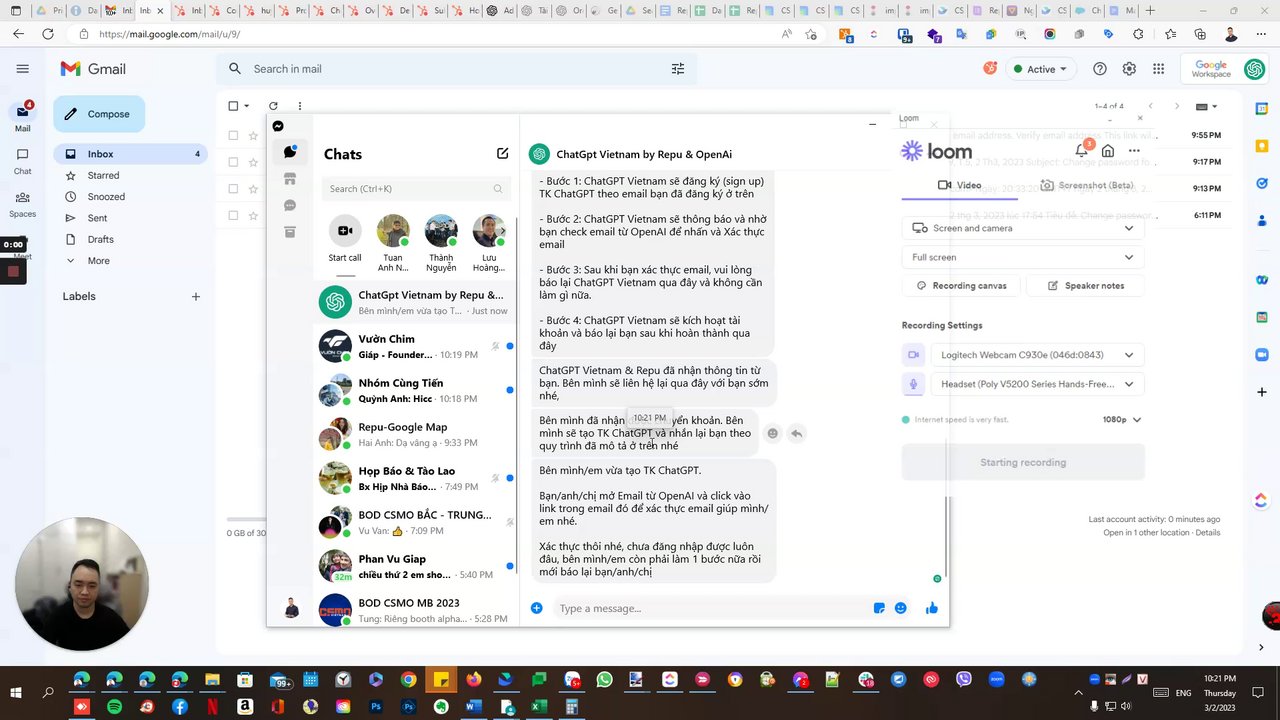This screenshot has width=1280, height=720.
Task: Open Loom 1080p quality dropdown
Action: [1122, 420]
